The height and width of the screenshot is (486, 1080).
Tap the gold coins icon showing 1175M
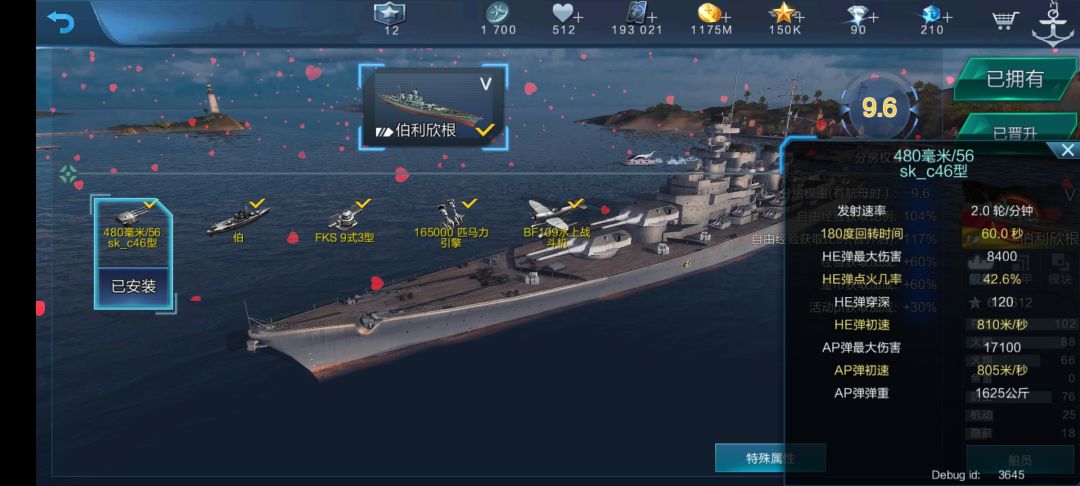pos(709,13)
